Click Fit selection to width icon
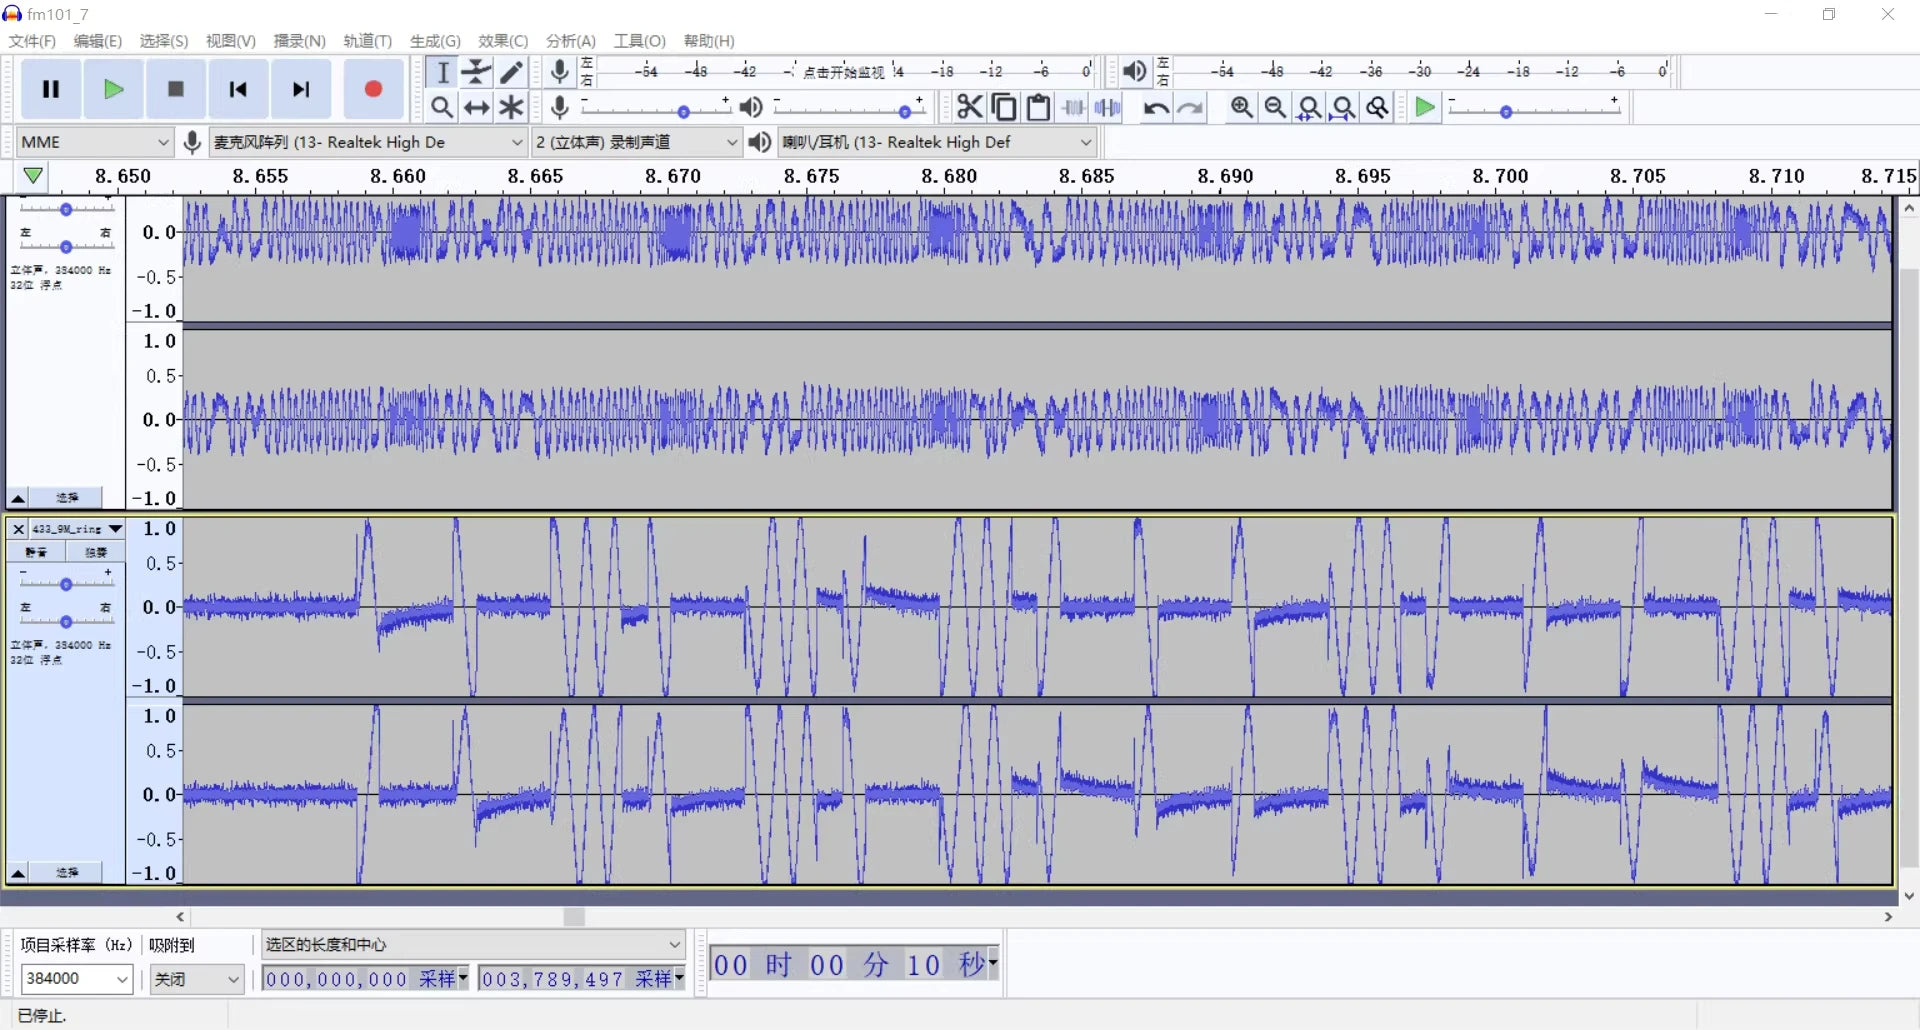 [x=1309, y=107]
